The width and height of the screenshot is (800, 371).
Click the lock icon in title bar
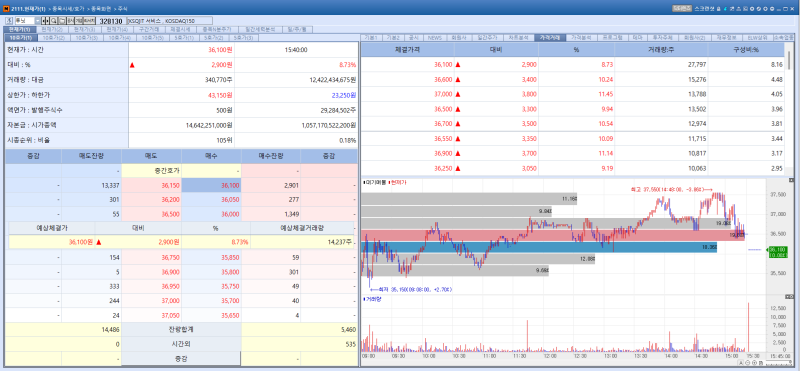coord(718,9)
